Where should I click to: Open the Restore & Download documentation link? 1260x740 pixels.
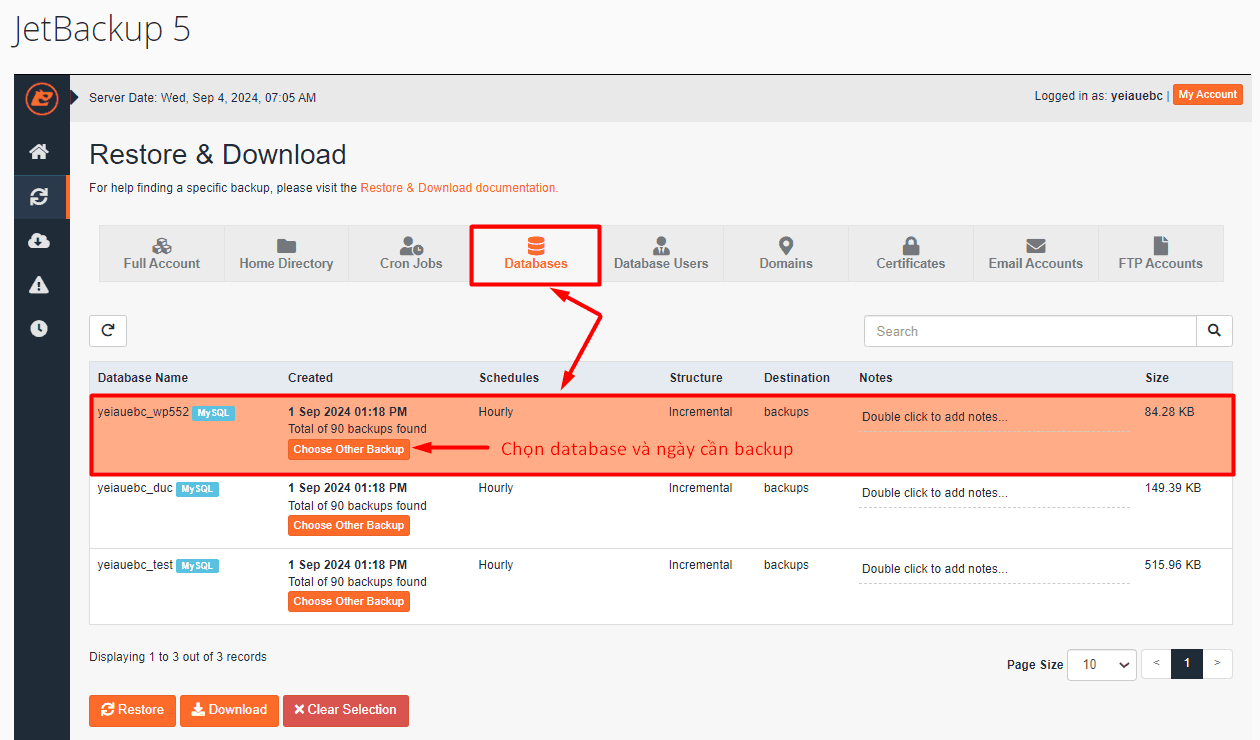459,187
